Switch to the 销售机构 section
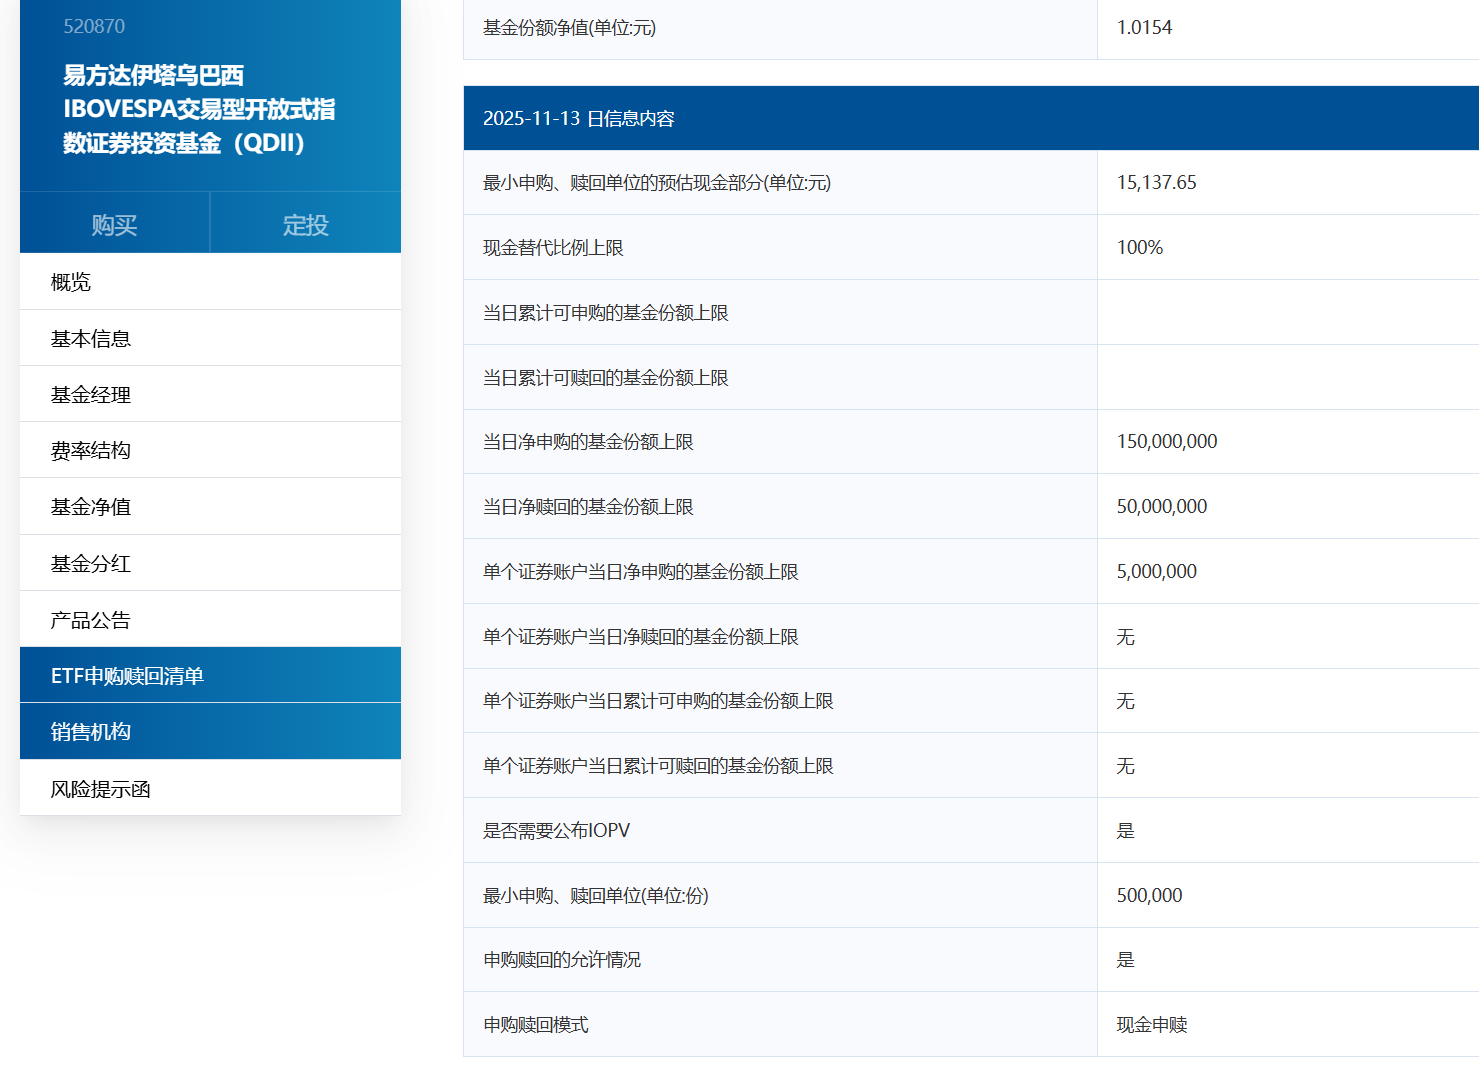This screenshot has height=1066, width=1479. [91, 732]
